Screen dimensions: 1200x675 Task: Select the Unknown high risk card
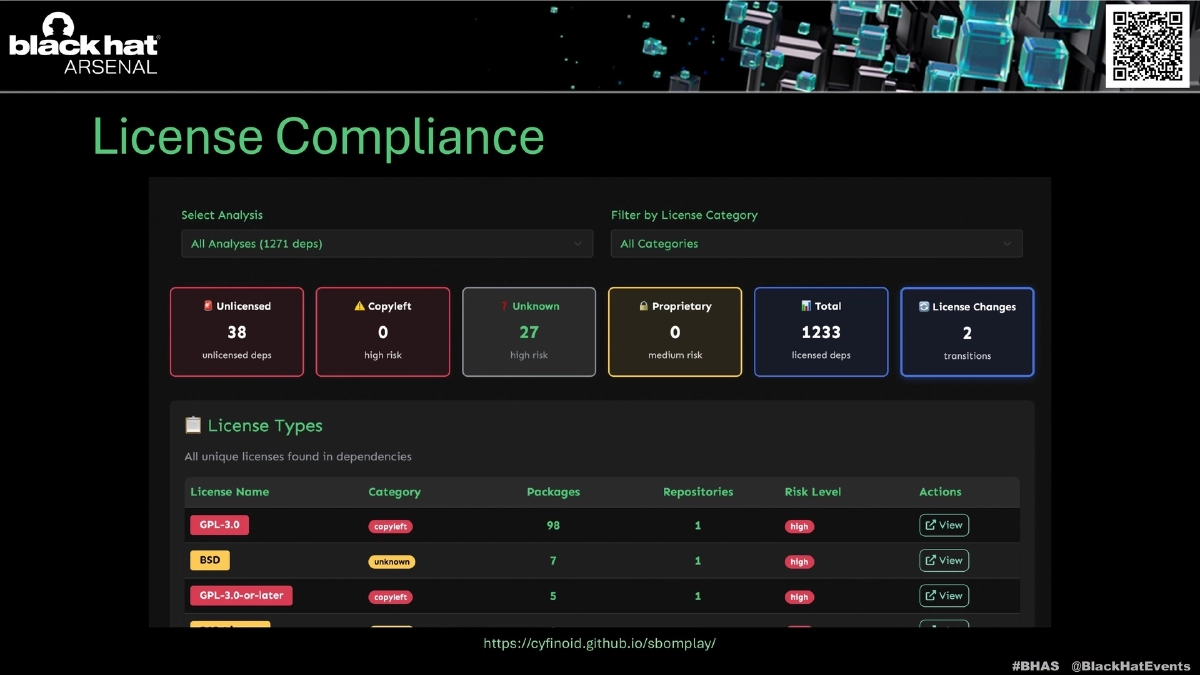click(529, 332)
